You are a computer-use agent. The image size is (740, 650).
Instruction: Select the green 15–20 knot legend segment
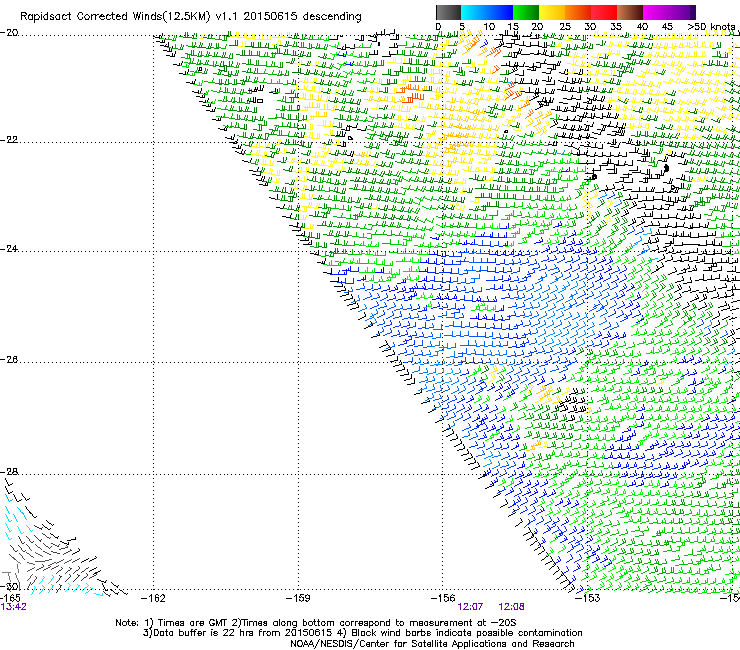(x=526, y=12)
